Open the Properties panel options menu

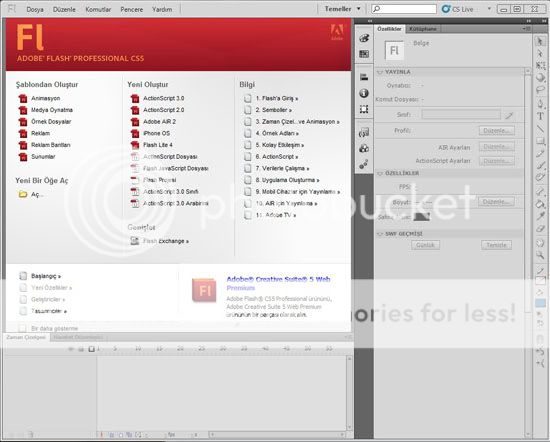coord(526,29)
